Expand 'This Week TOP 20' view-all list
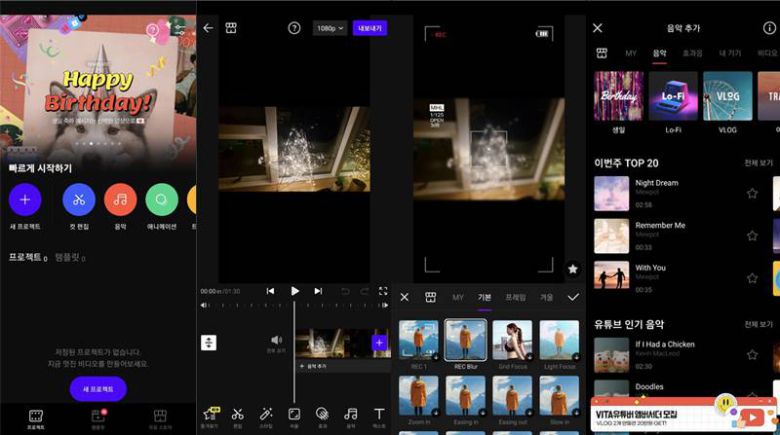This screenshot has width=780, height=435. click(758, 162)
